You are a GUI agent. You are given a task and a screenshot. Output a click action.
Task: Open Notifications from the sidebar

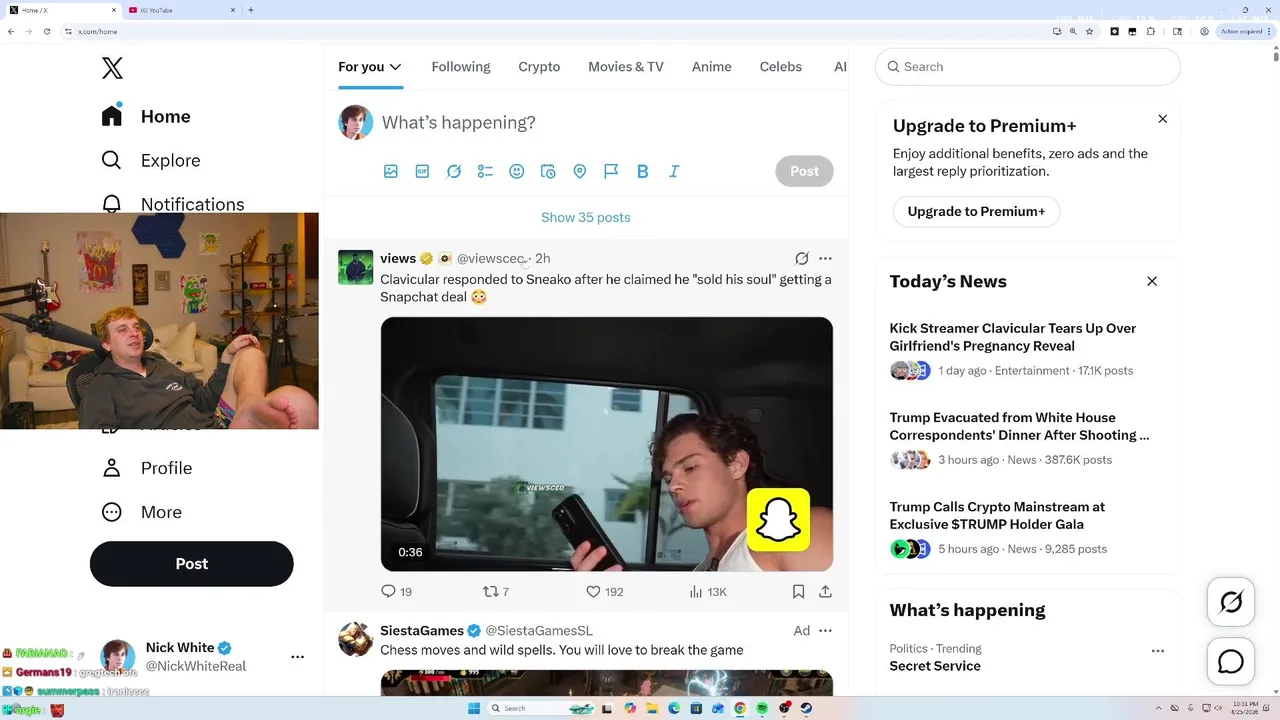click(x=173, y=203)
